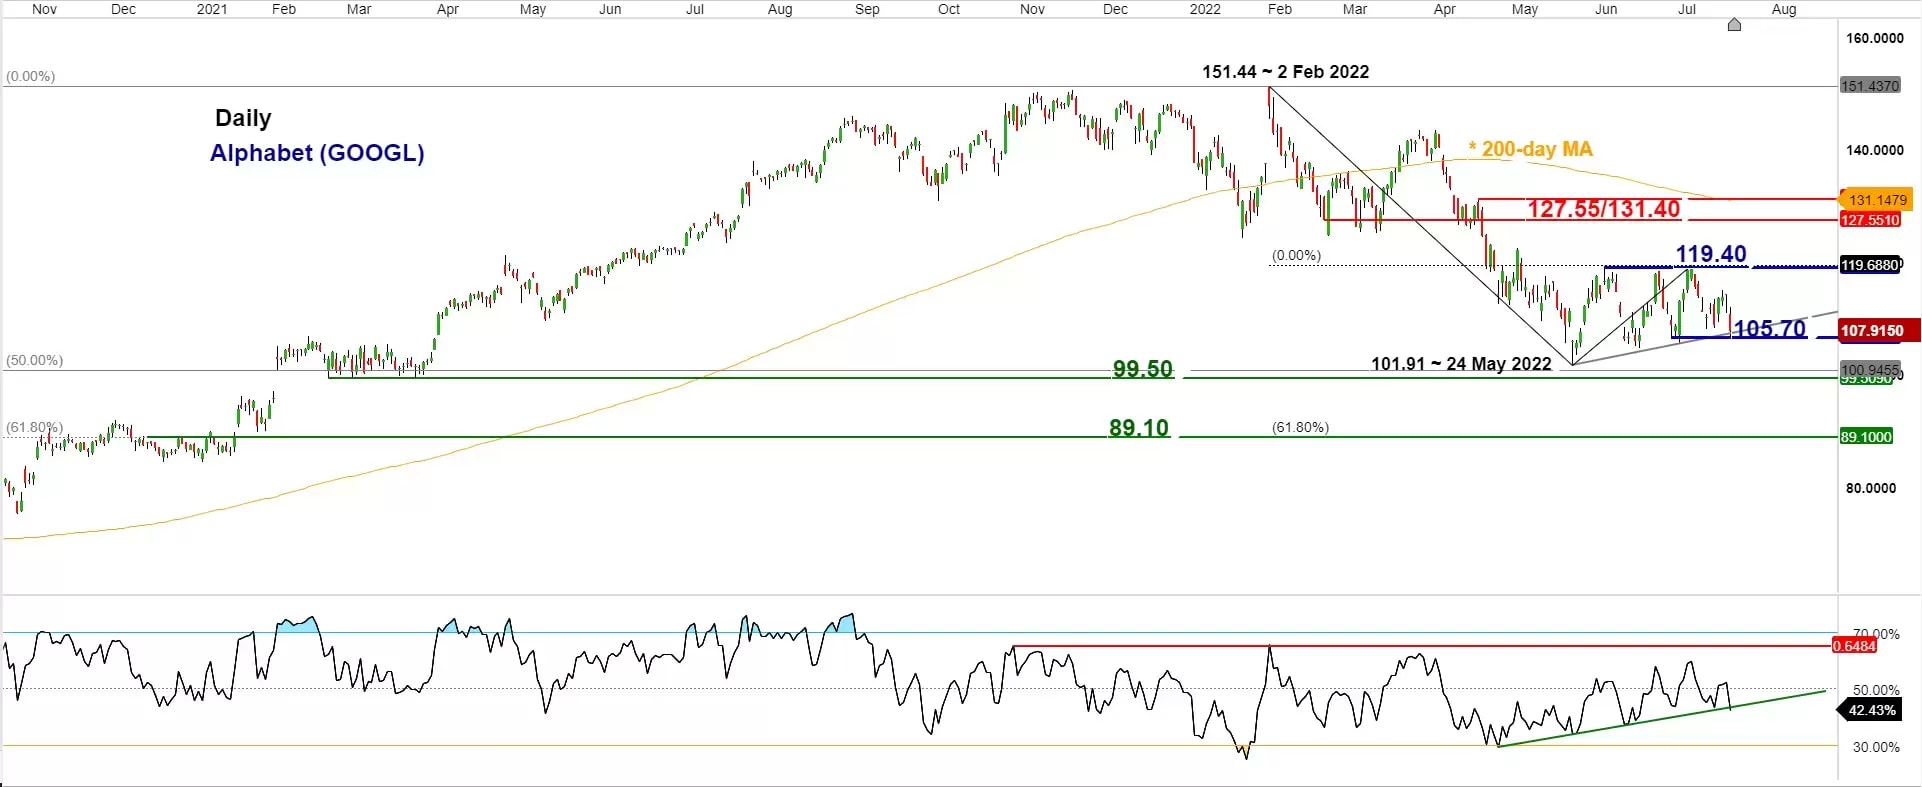Click the '80.0000' price axis value
Viewport: 1922px width, 787px height.
(1871, 488)
